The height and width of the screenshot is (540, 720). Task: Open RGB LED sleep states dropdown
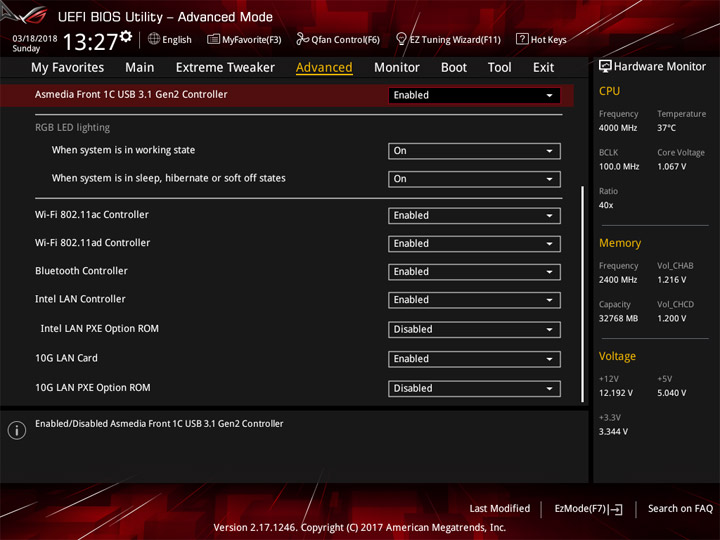point(474,179)
